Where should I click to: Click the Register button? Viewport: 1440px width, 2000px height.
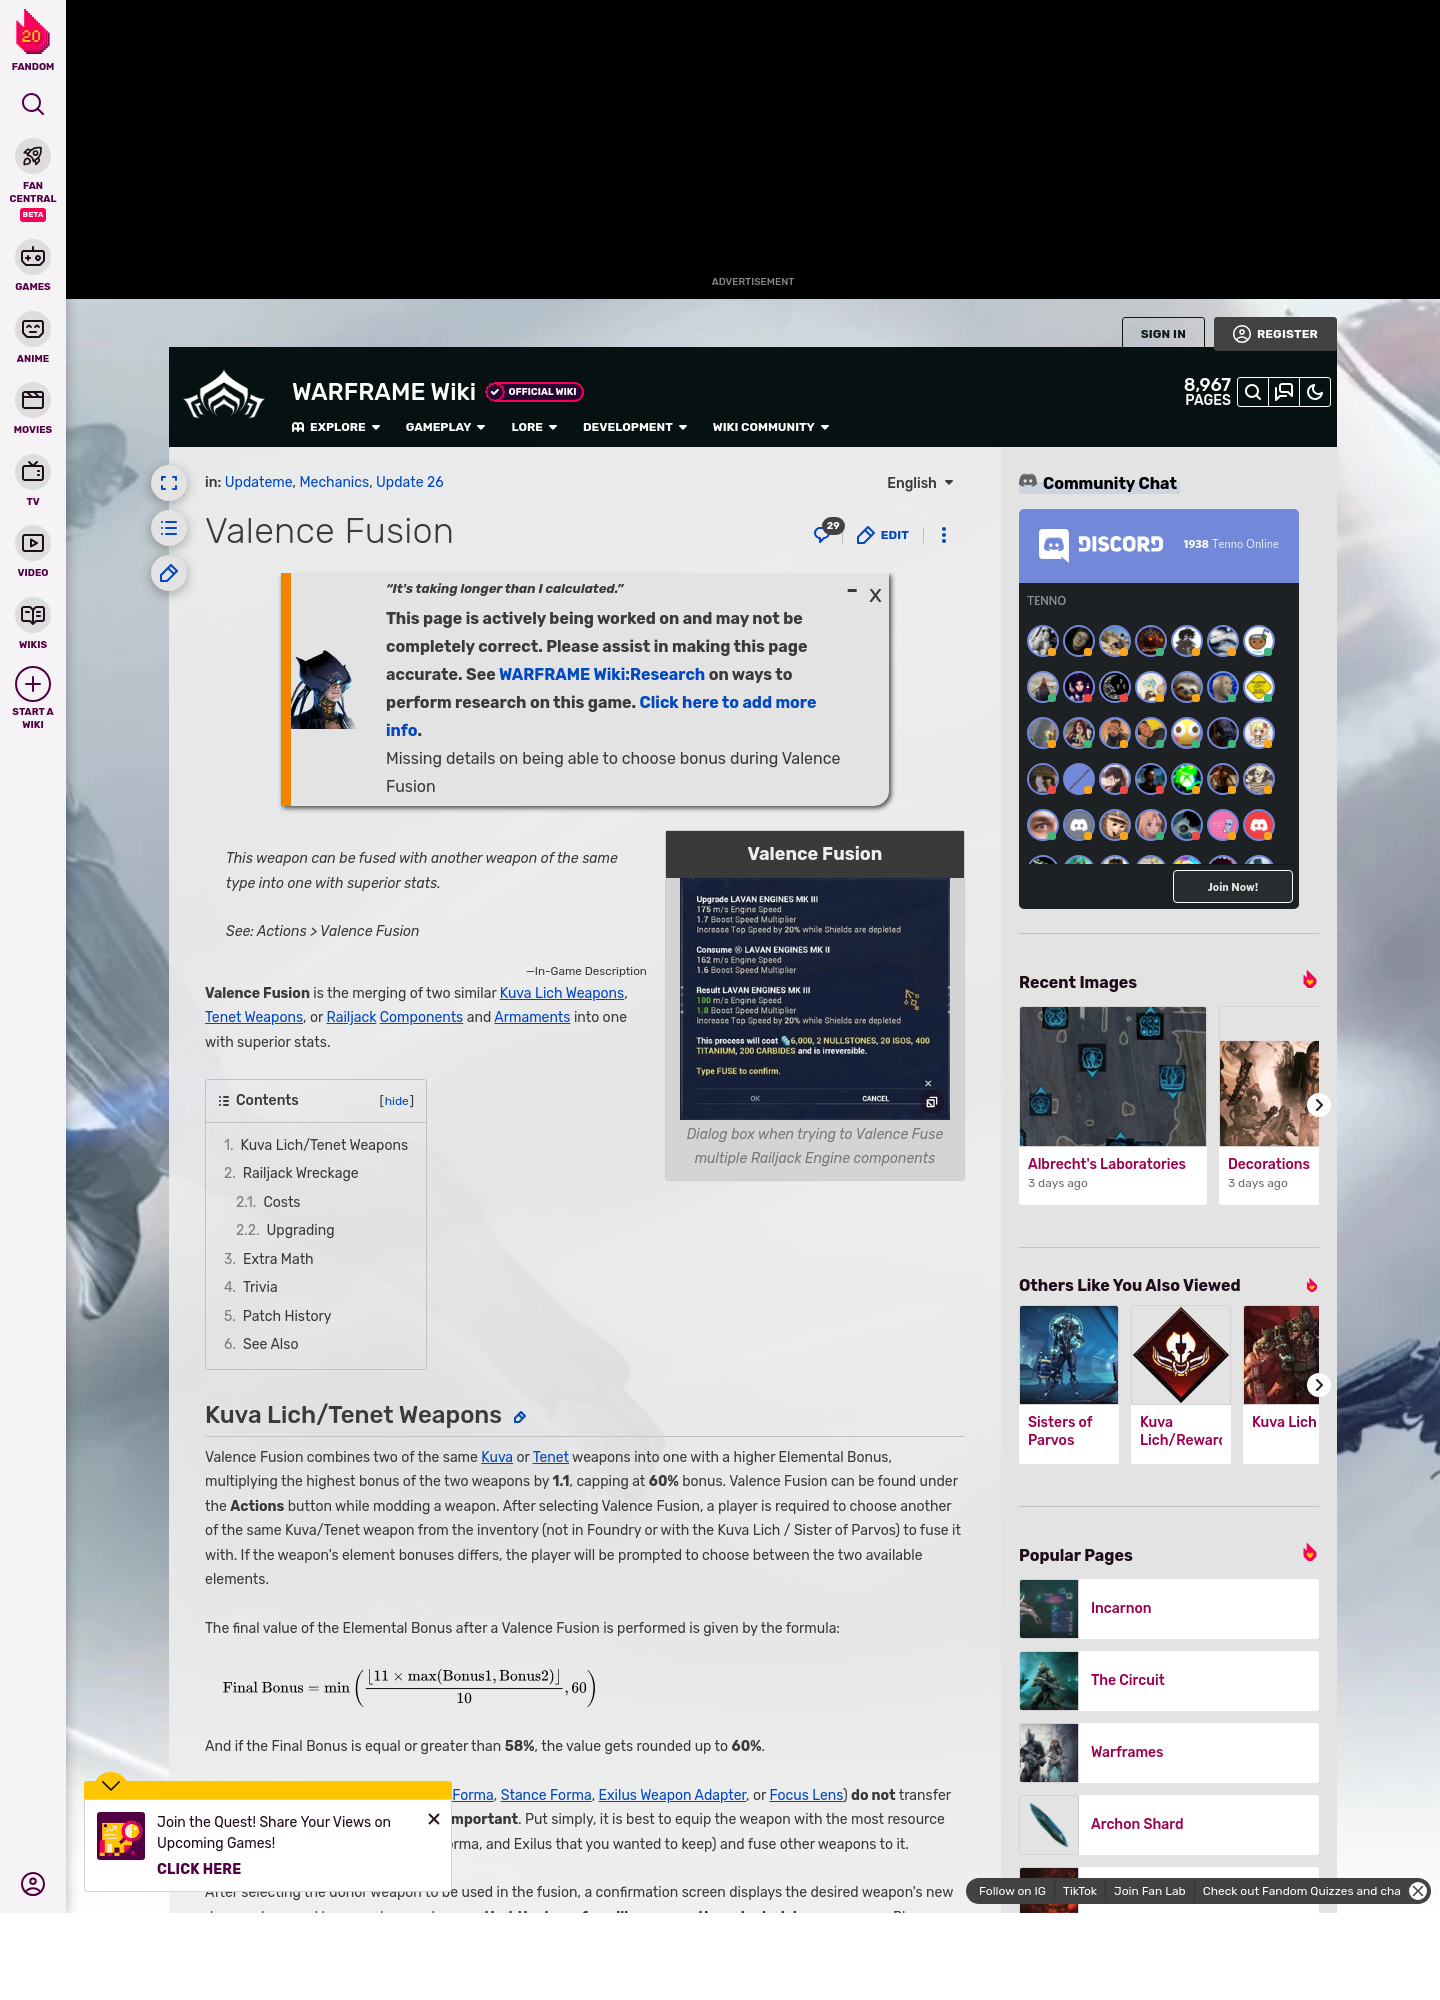1275,334
